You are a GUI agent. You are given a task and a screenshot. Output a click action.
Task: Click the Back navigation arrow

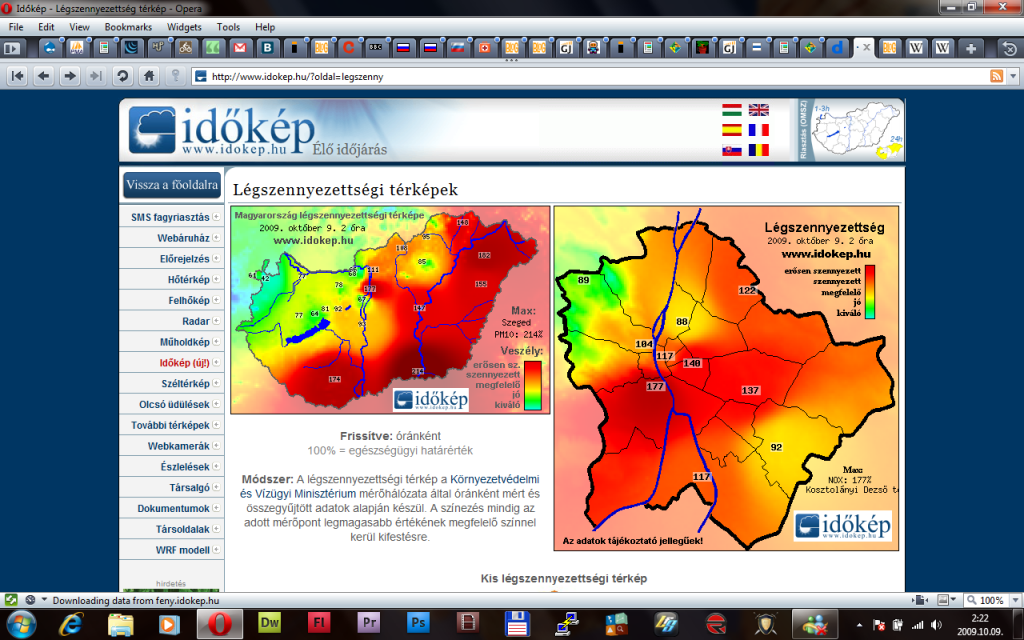pos(43,76)
